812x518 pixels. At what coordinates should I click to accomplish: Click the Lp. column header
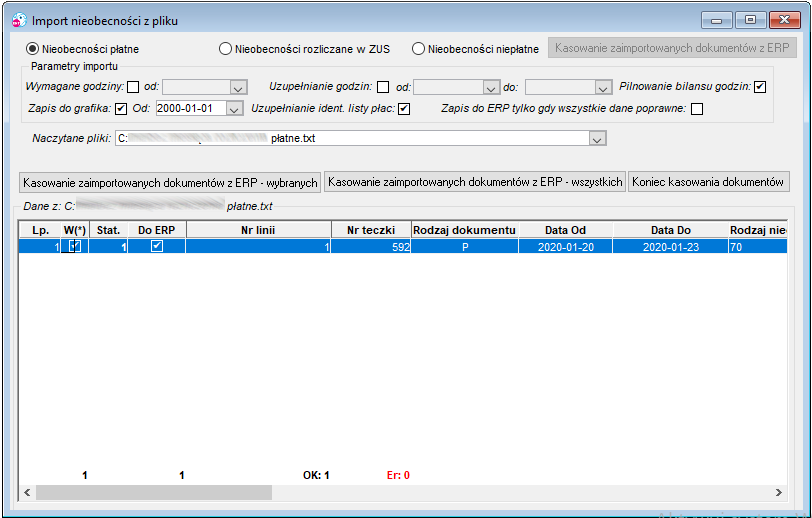pyautogui.click(x=40, y=230)
